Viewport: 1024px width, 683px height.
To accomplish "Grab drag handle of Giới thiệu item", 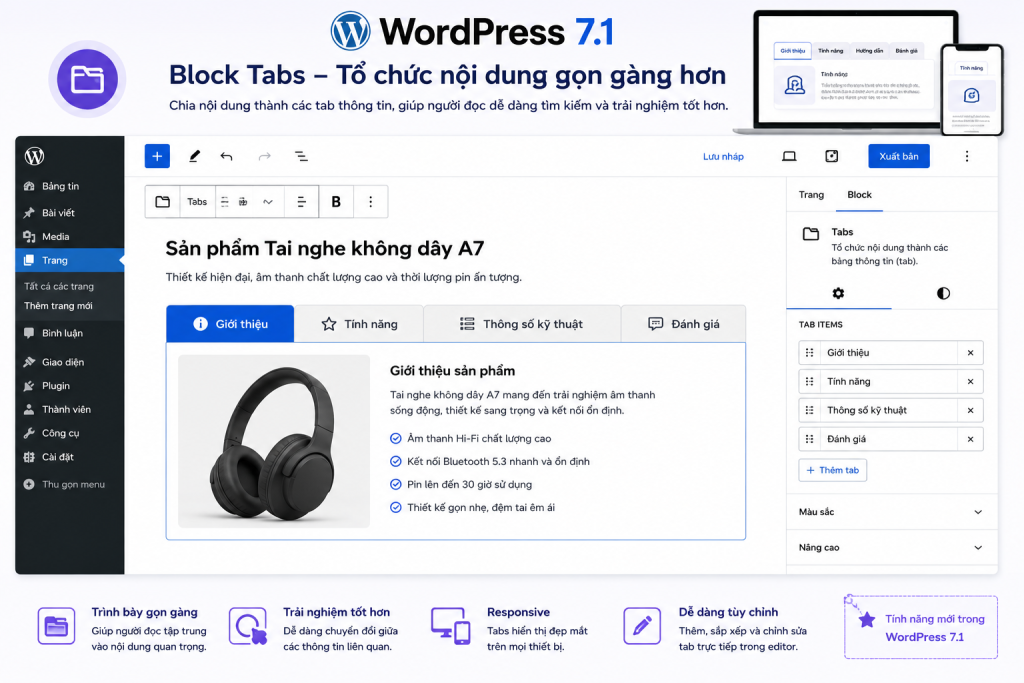I will pos(809,353).
